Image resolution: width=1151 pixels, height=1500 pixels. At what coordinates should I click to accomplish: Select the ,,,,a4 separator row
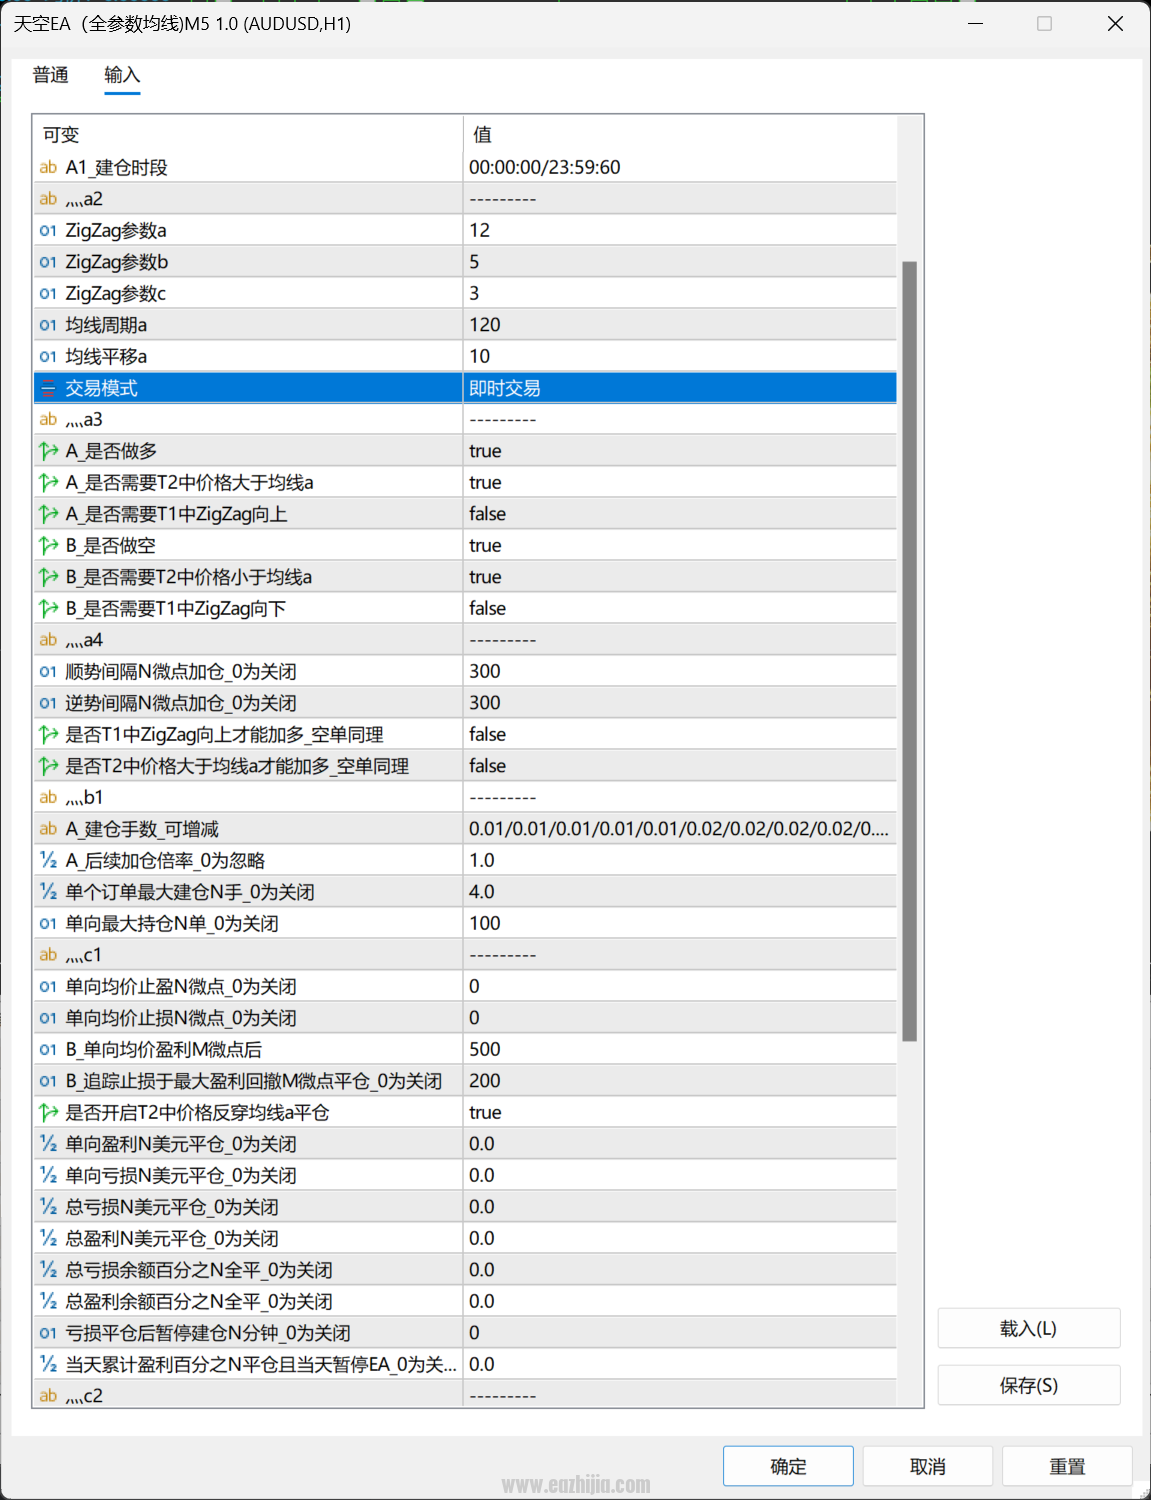coord(465,640)
